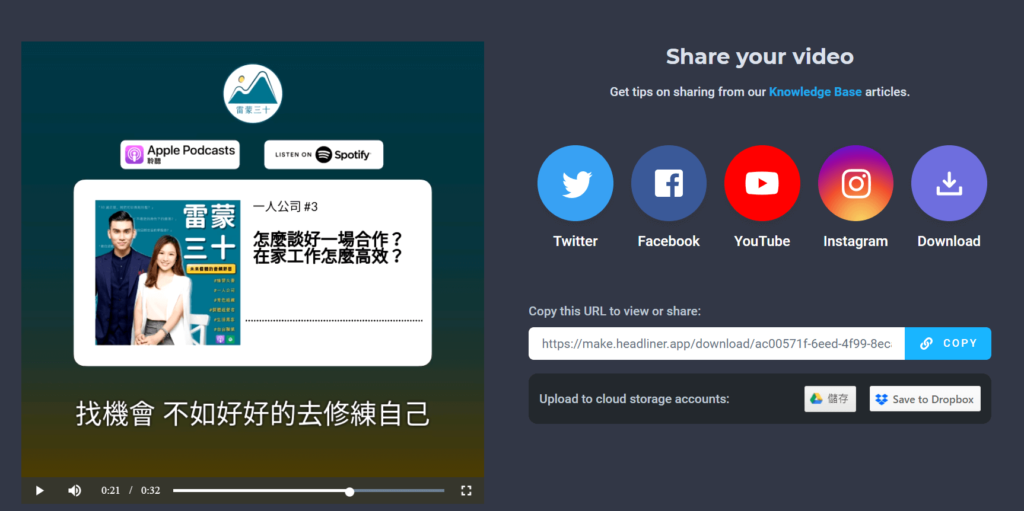Click the Share your video heading
Image resolution: width=1024 pixels, height=511 pixels.
tap(760, 57)
